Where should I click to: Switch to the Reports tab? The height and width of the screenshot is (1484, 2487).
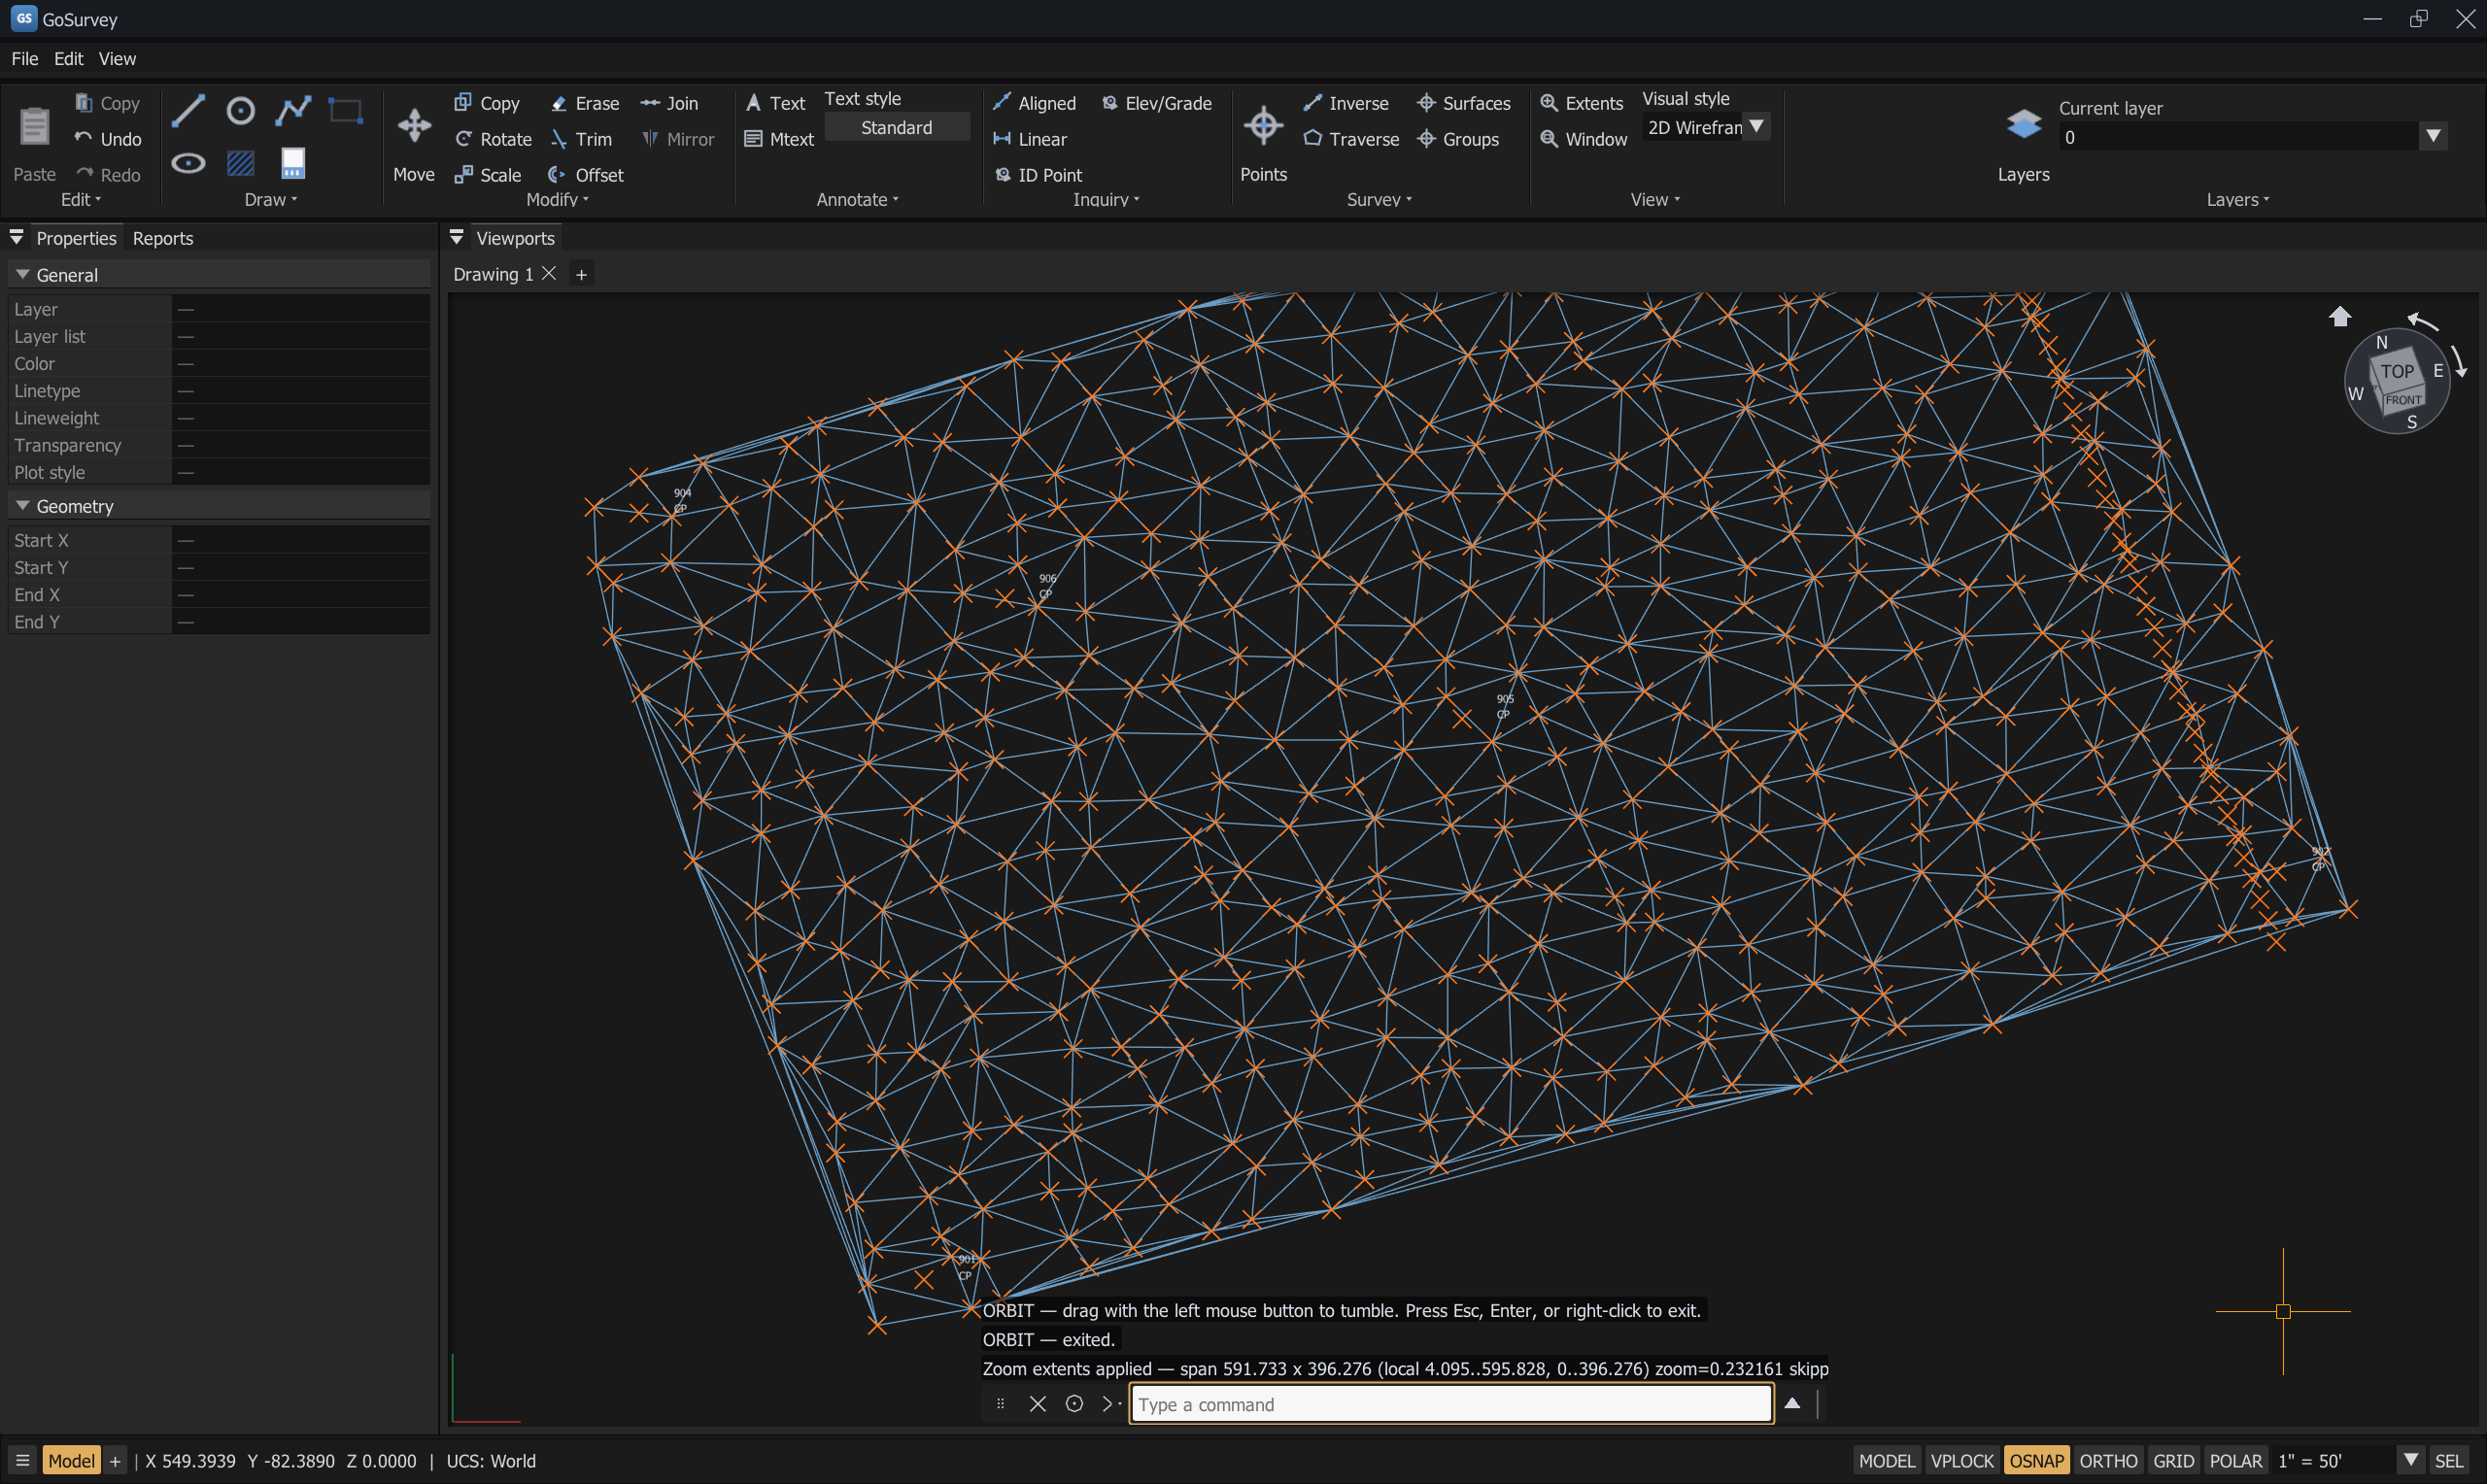[x=163, y=238]
